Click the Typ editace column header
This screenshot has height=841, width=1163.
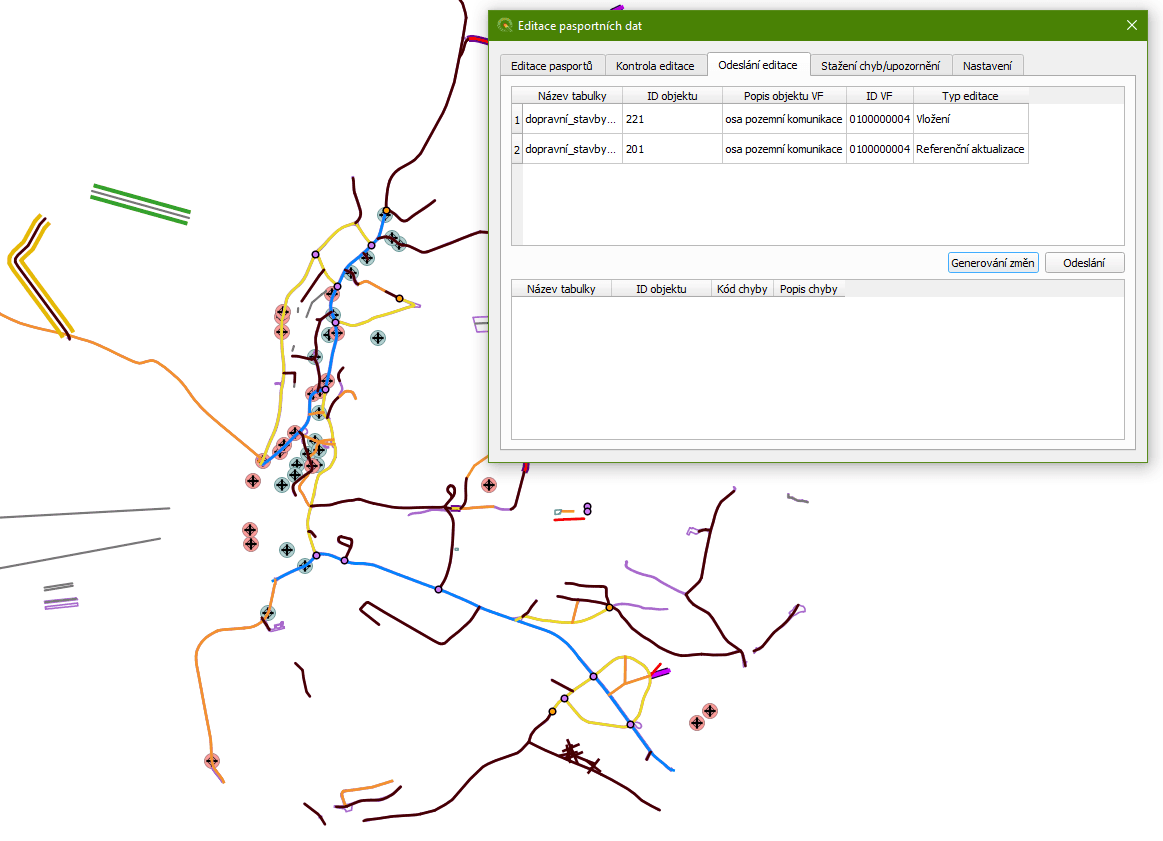coord(970,96)
